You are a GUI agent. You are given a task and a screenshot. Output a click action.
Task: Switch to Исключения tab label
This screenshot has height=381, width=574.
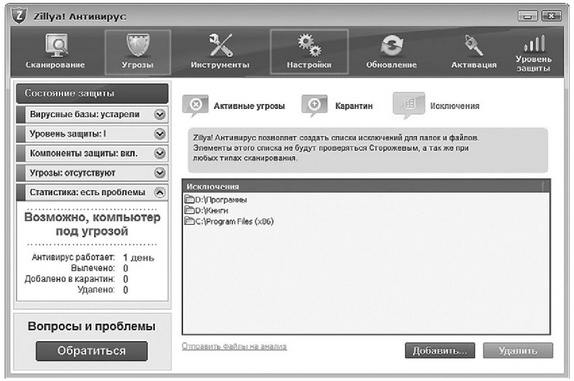(x=455, y=106)
